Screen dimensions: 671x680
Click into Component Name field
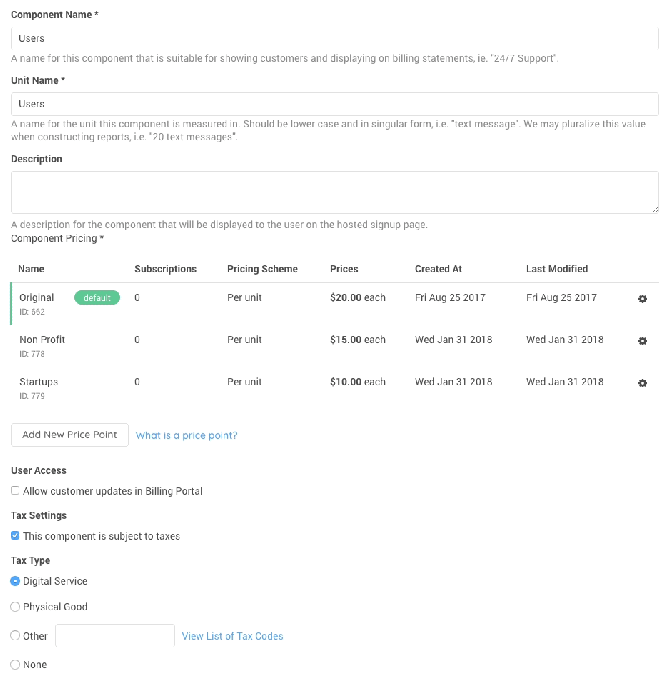tap(334, 38)
